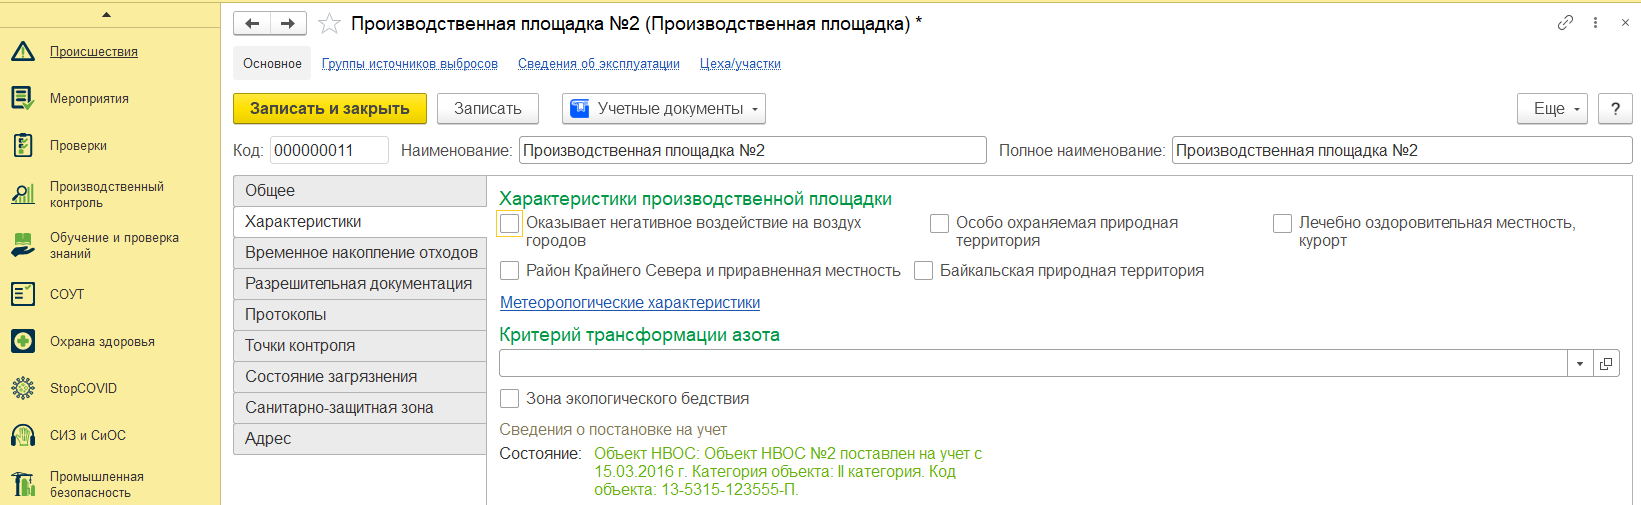Screen dimensions: 1641x505
Task: Open Еще dropdown menu
Action: pyautogui.click(x=1553, y=108)
